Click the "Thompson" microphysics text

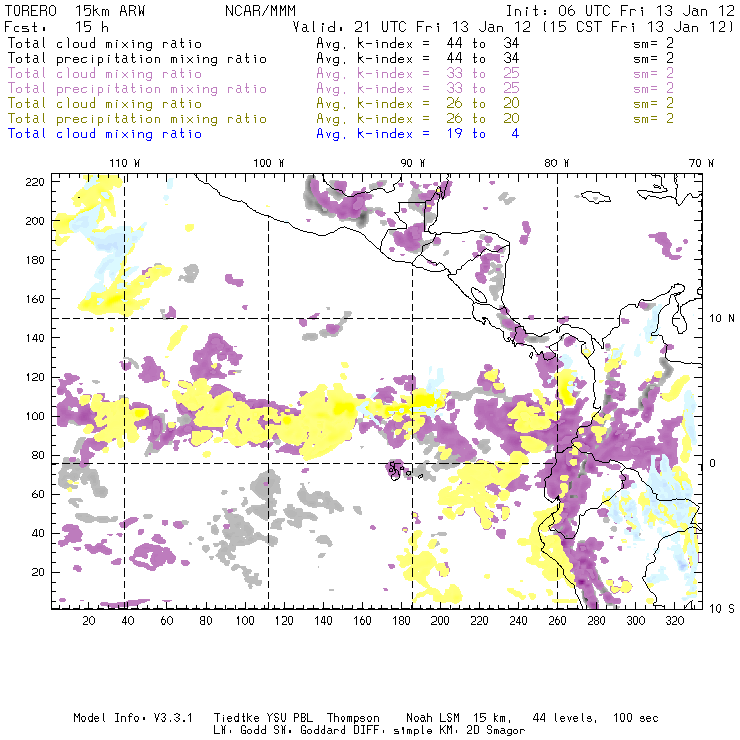pos(353,718)
